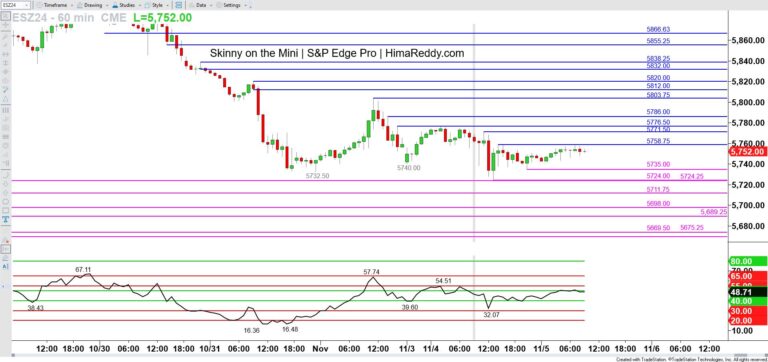The image size is (768, 362).
Task: Open the Settings menu
Action: [x=232, y=5]
